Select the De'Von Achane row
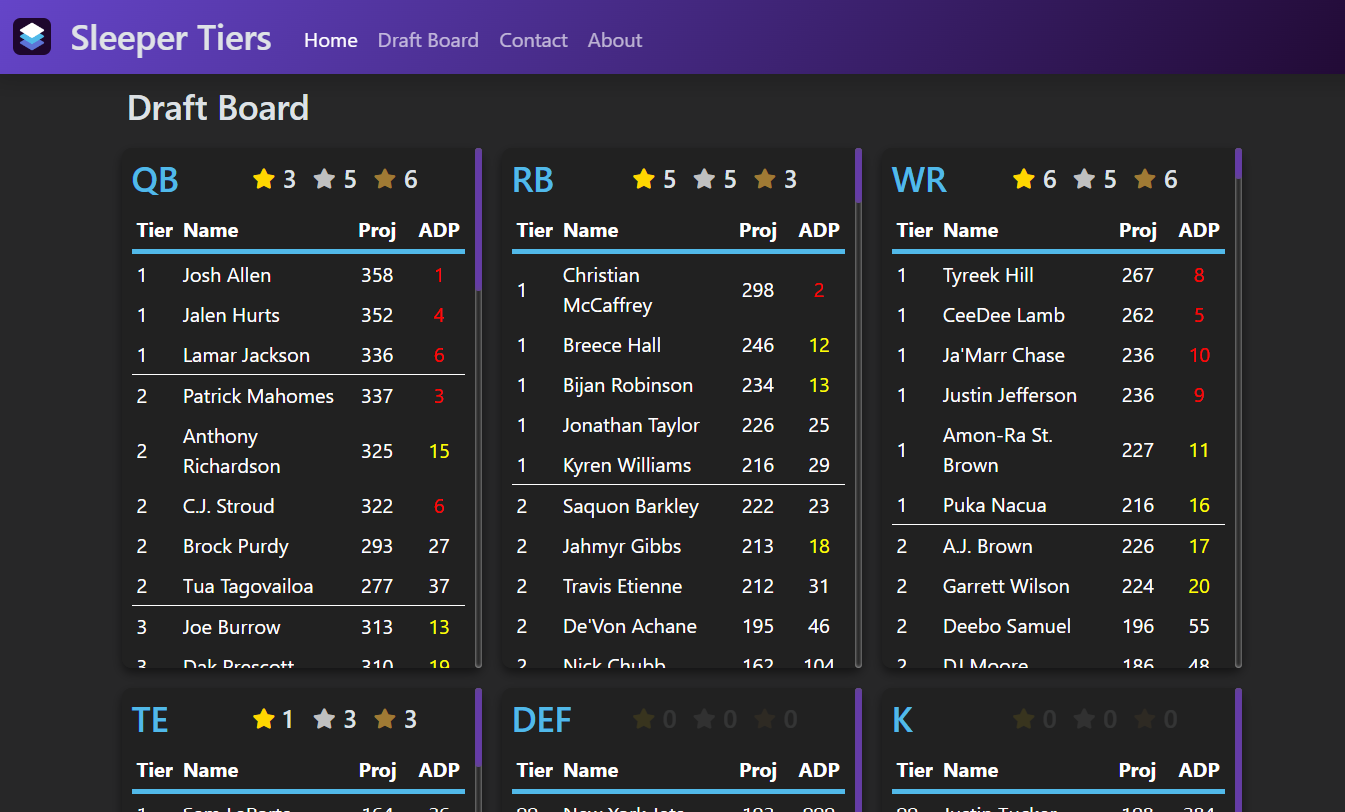 (678, 626)
